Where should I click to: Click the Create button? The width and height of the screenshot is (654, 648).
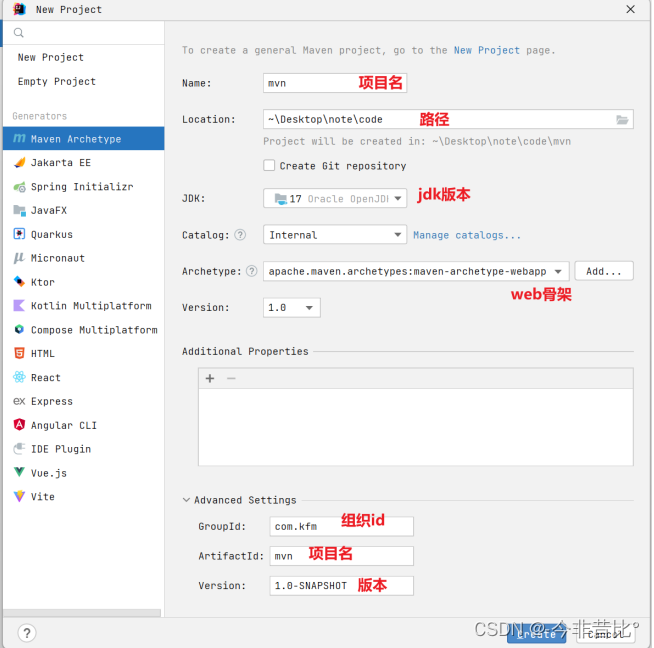536,634
